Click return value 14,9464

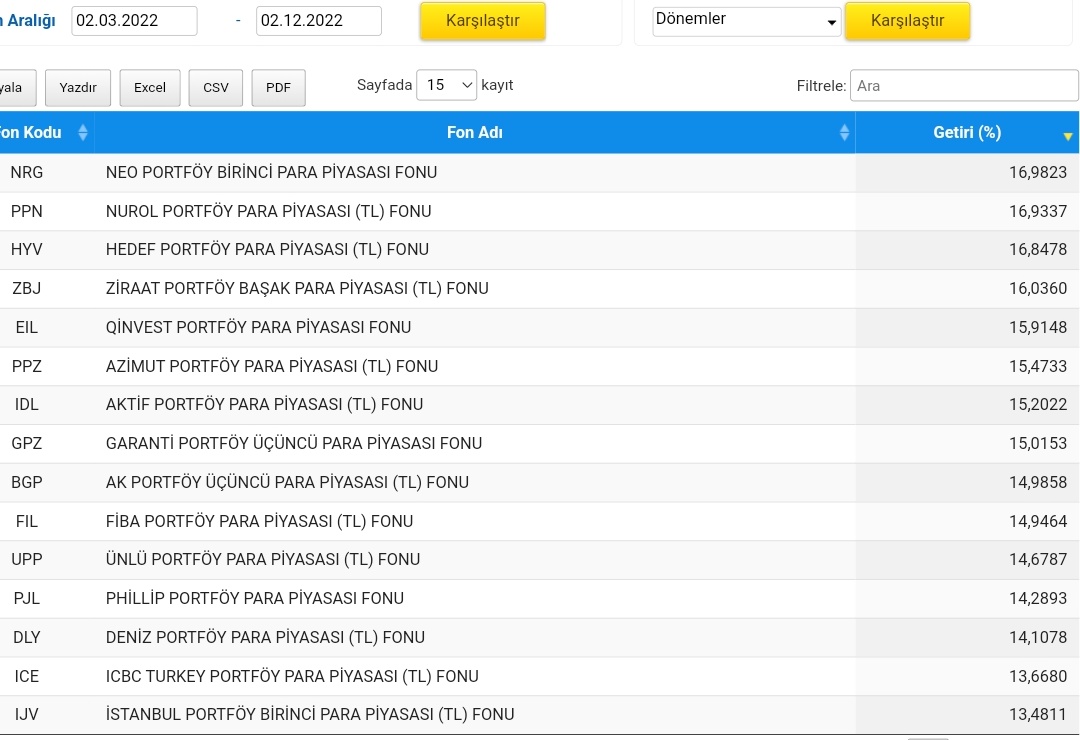(1038, 521)
